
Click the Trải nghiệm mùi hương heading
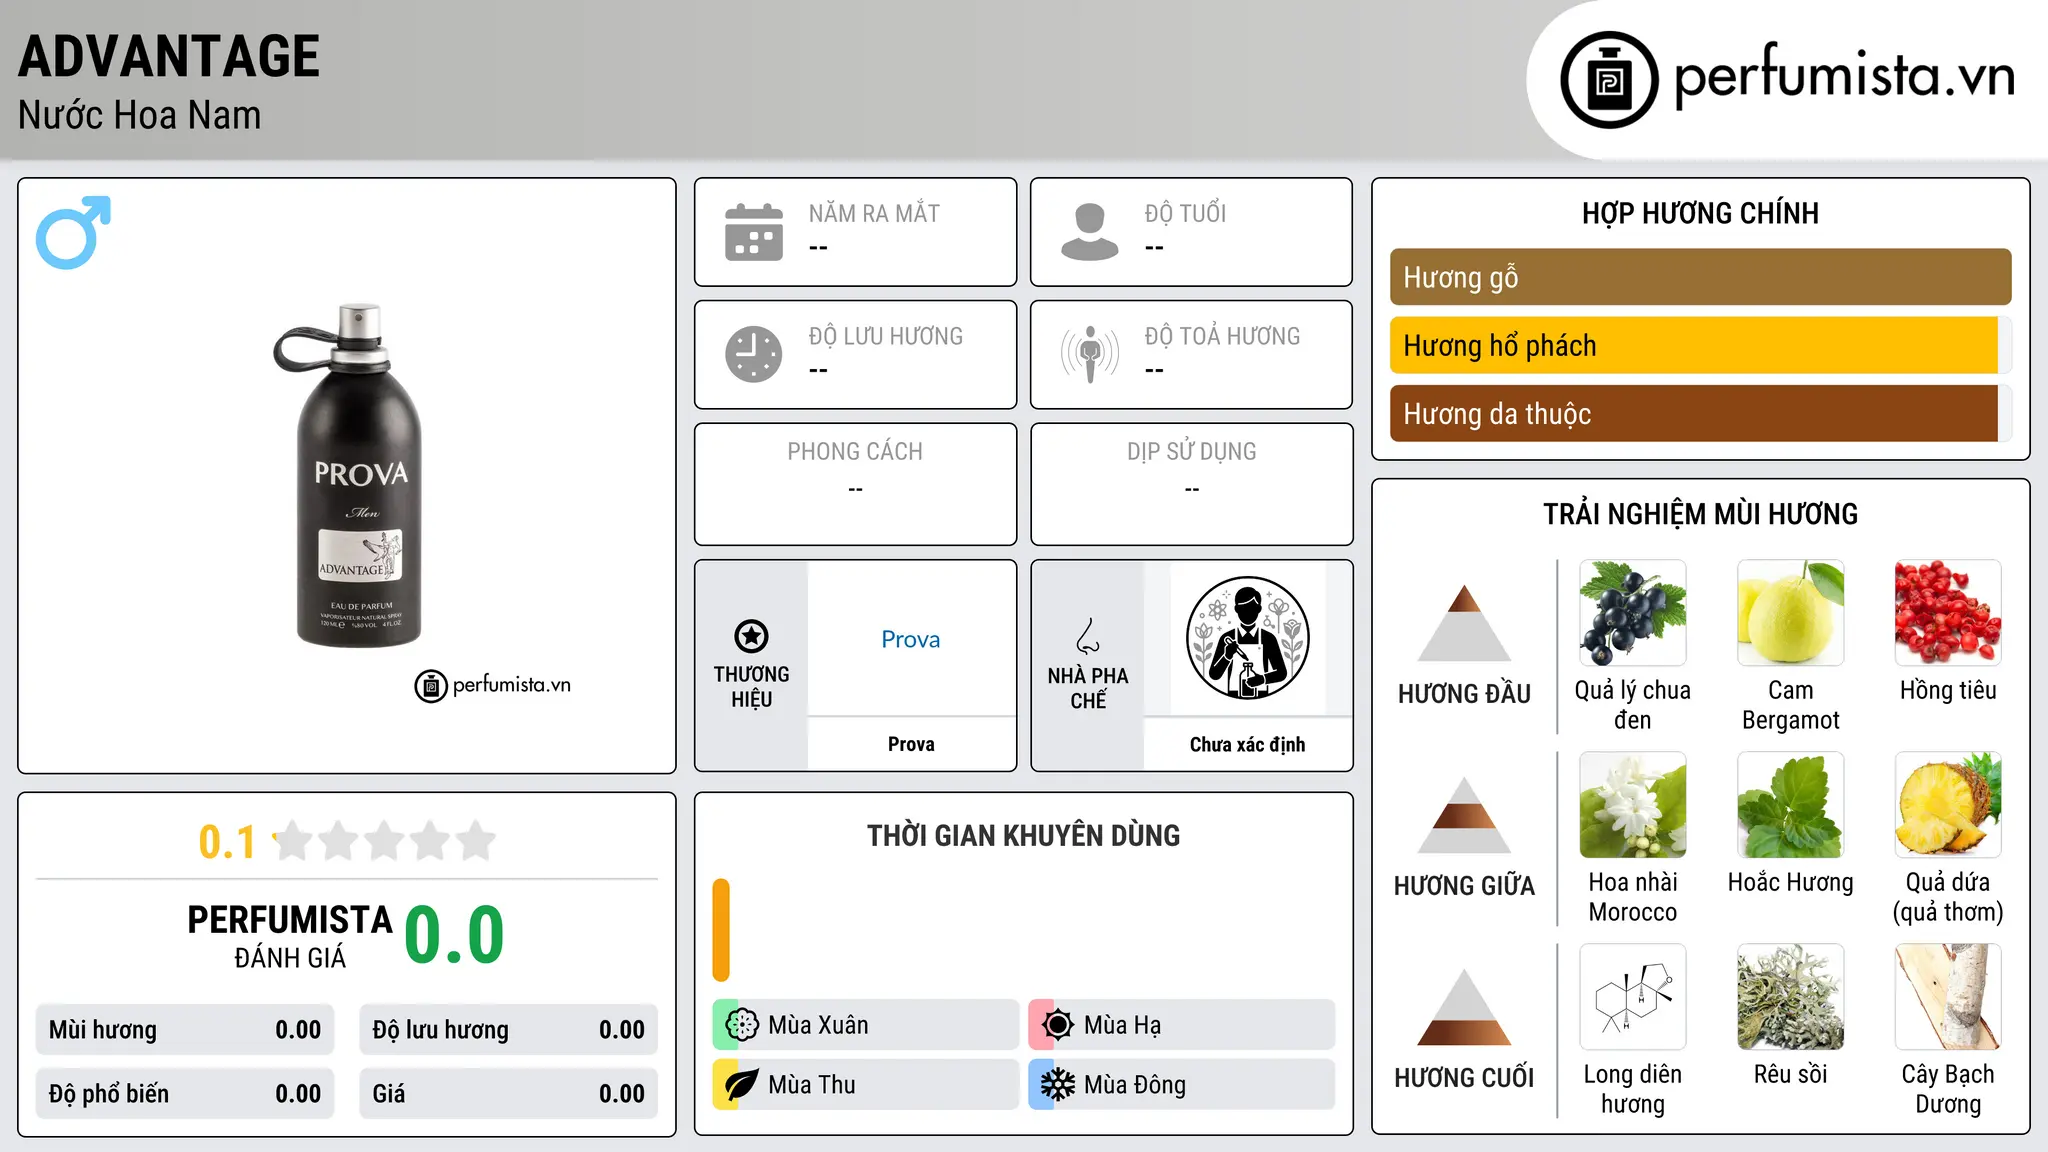(1700, 514)
